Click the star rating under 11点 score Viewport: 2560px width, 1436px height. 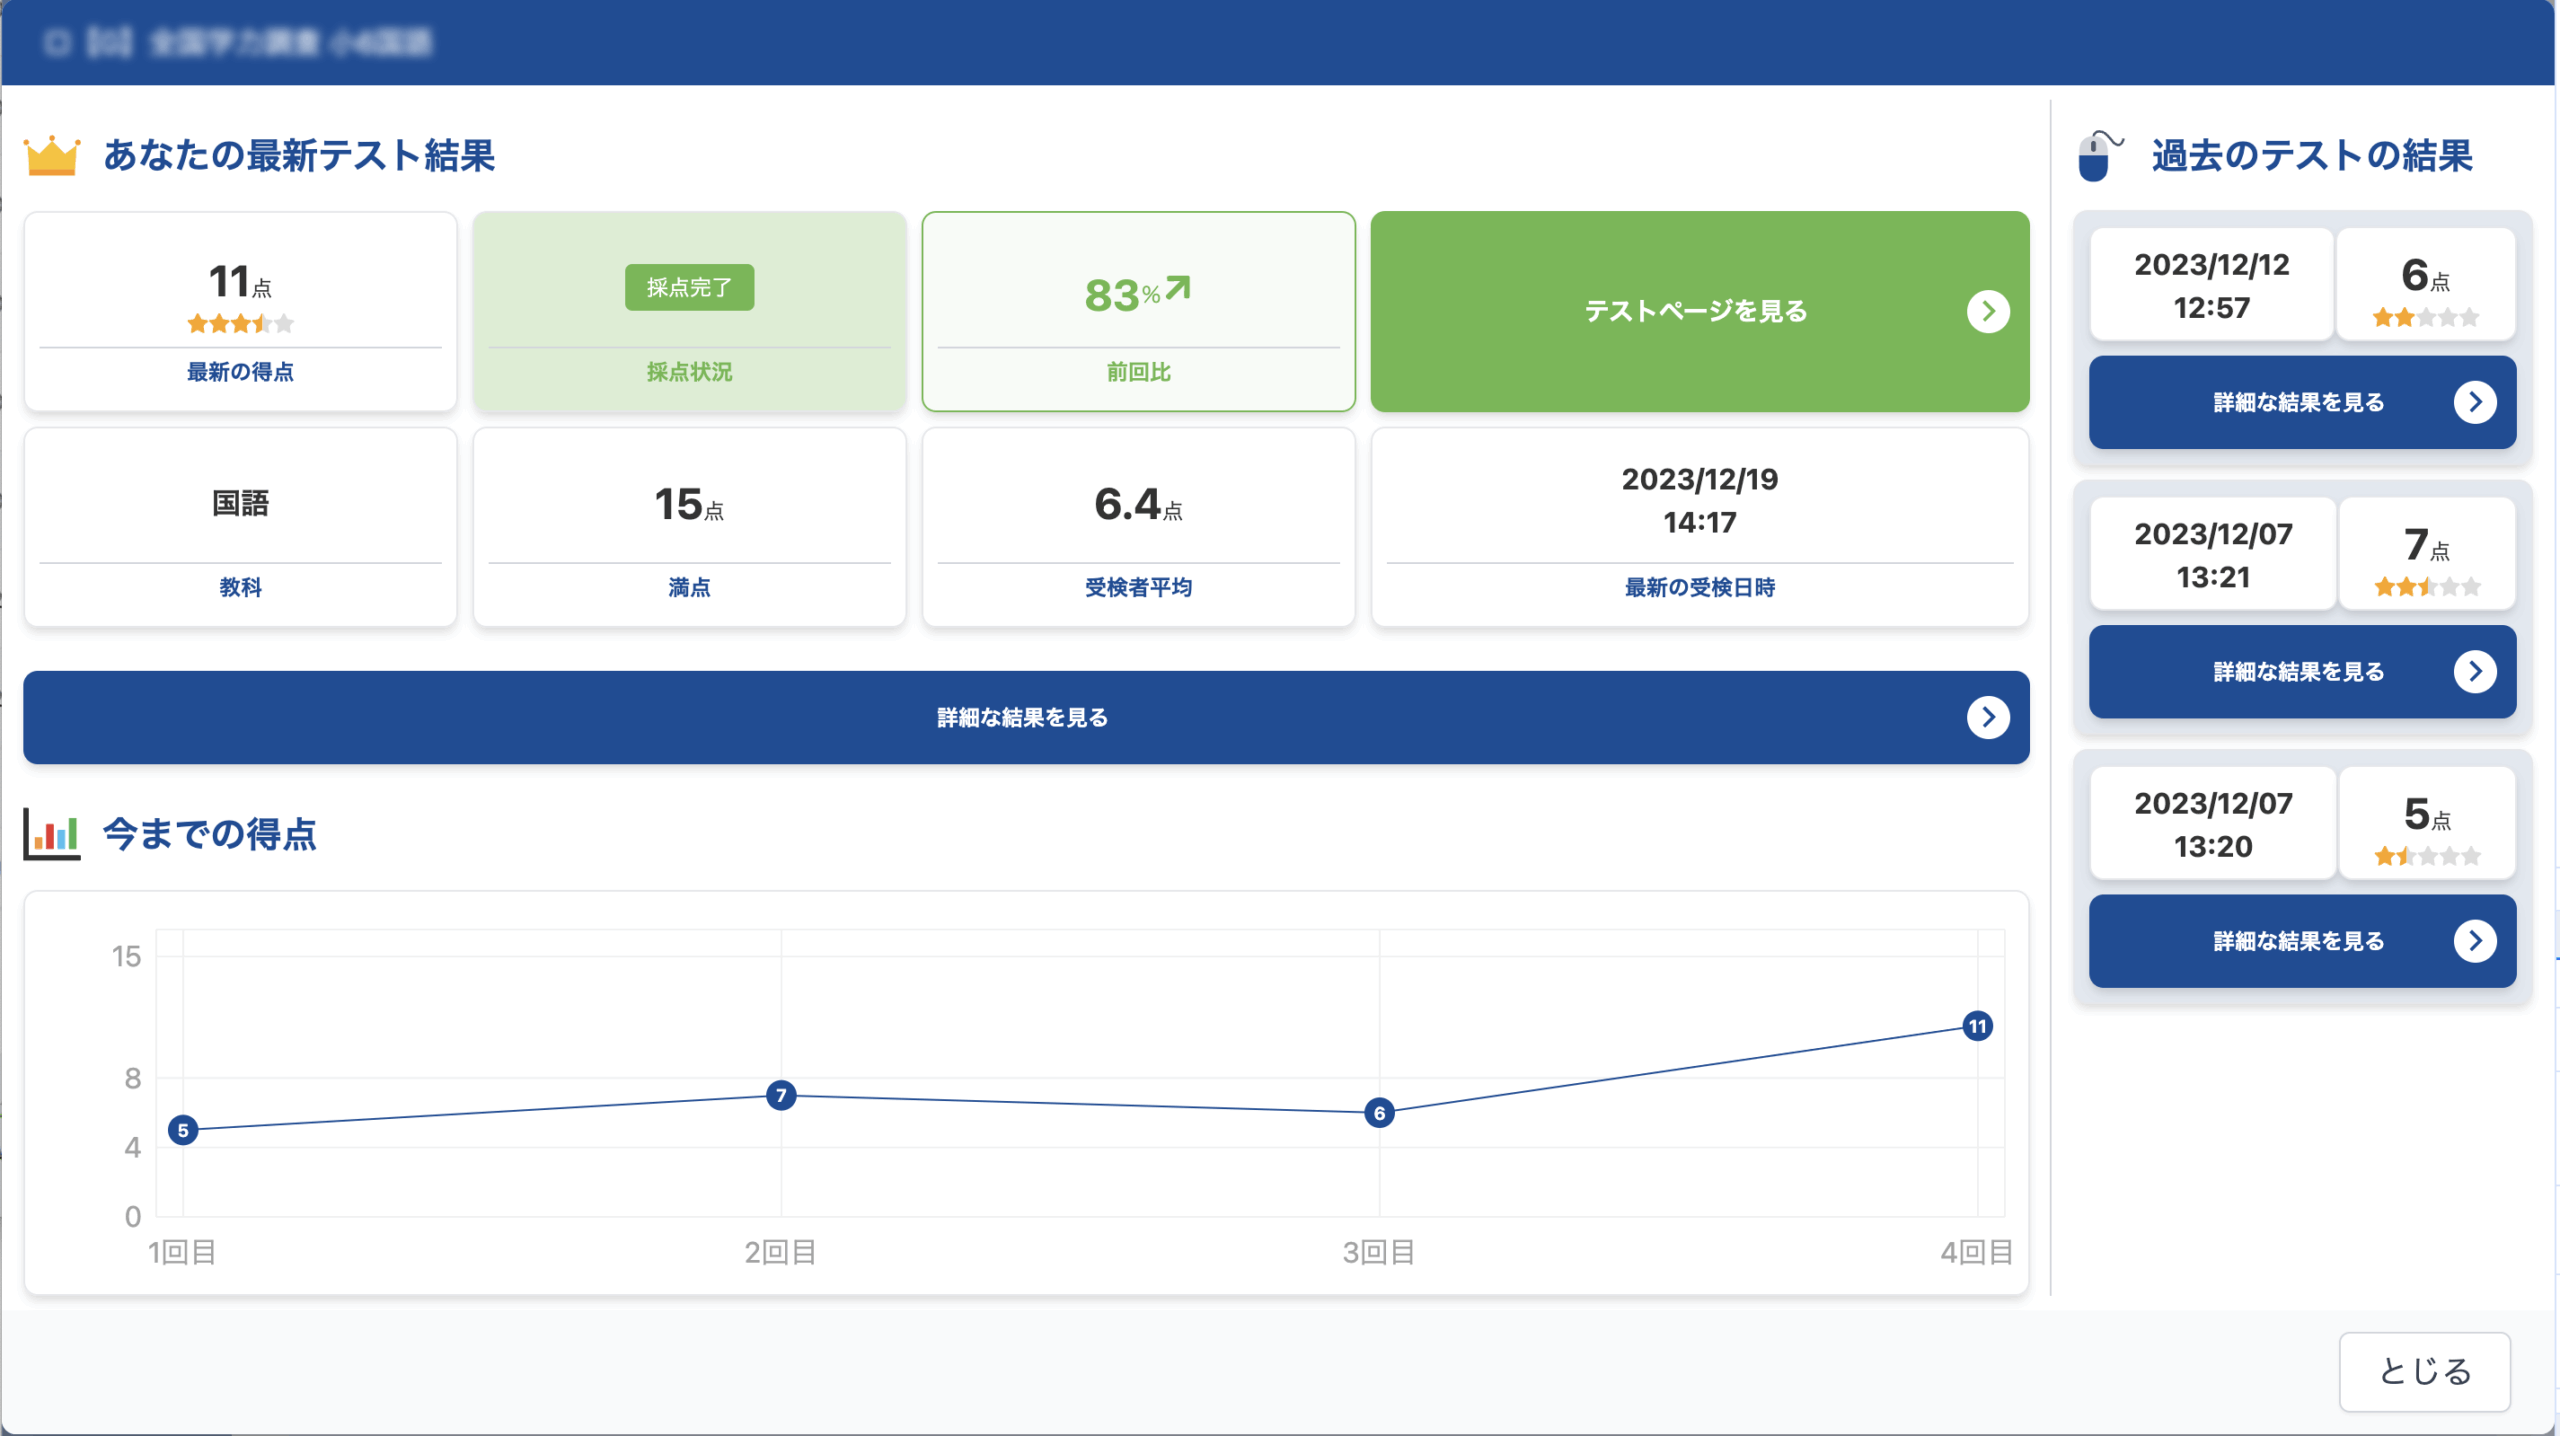click(240, 324)
